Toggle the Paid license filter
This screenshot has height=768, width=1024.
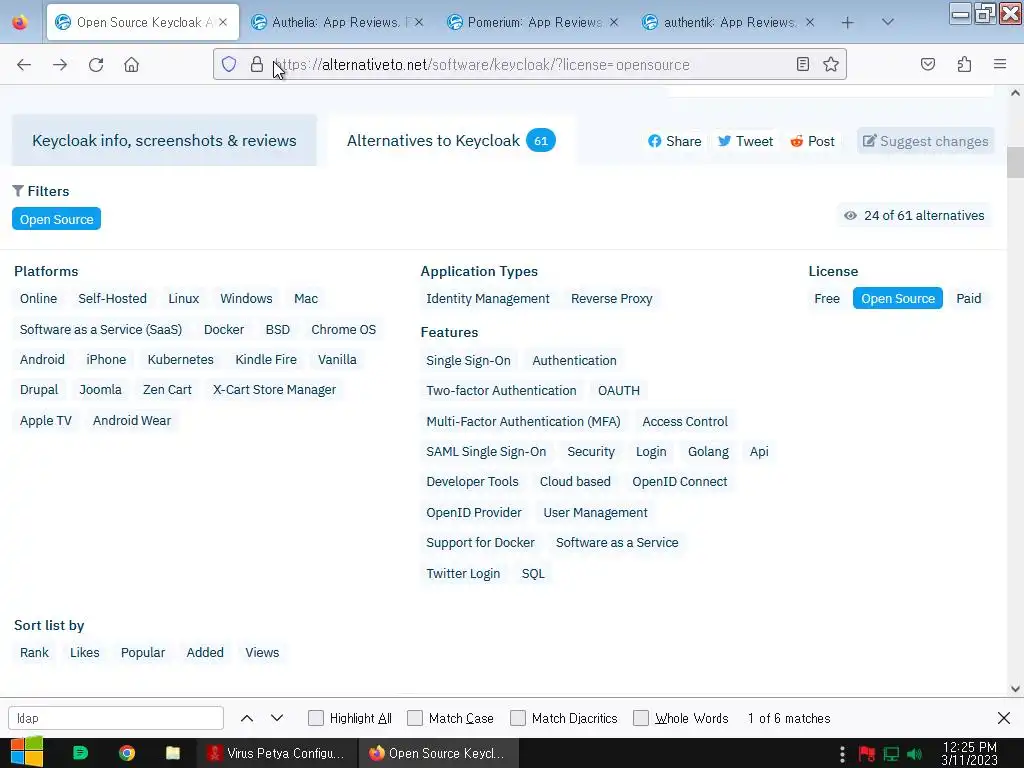click(x=968, y=298)
